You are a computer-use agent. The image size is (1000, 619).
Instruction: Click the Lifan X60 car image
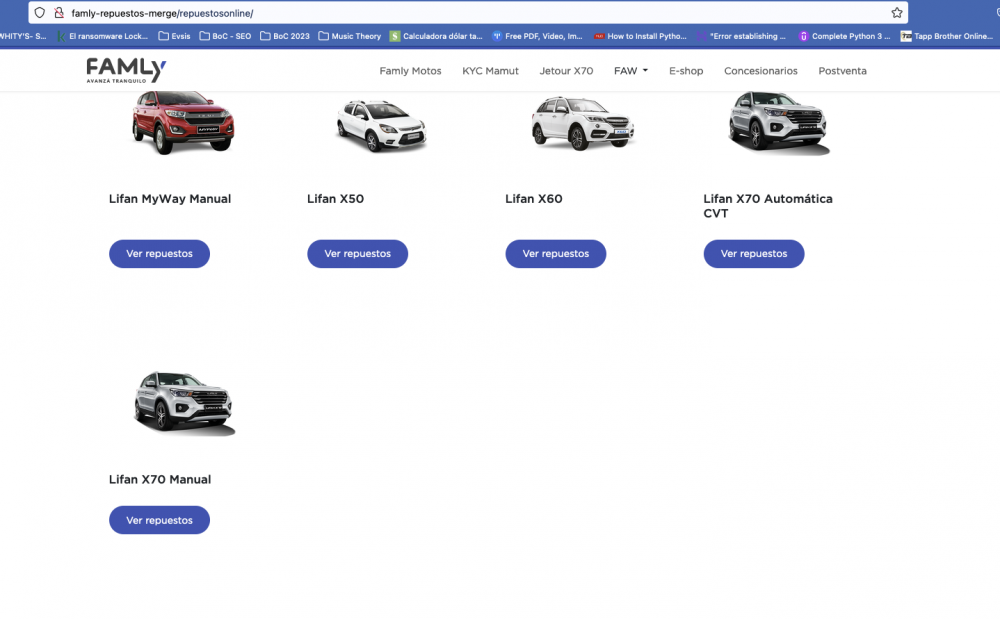click(582, 123)
